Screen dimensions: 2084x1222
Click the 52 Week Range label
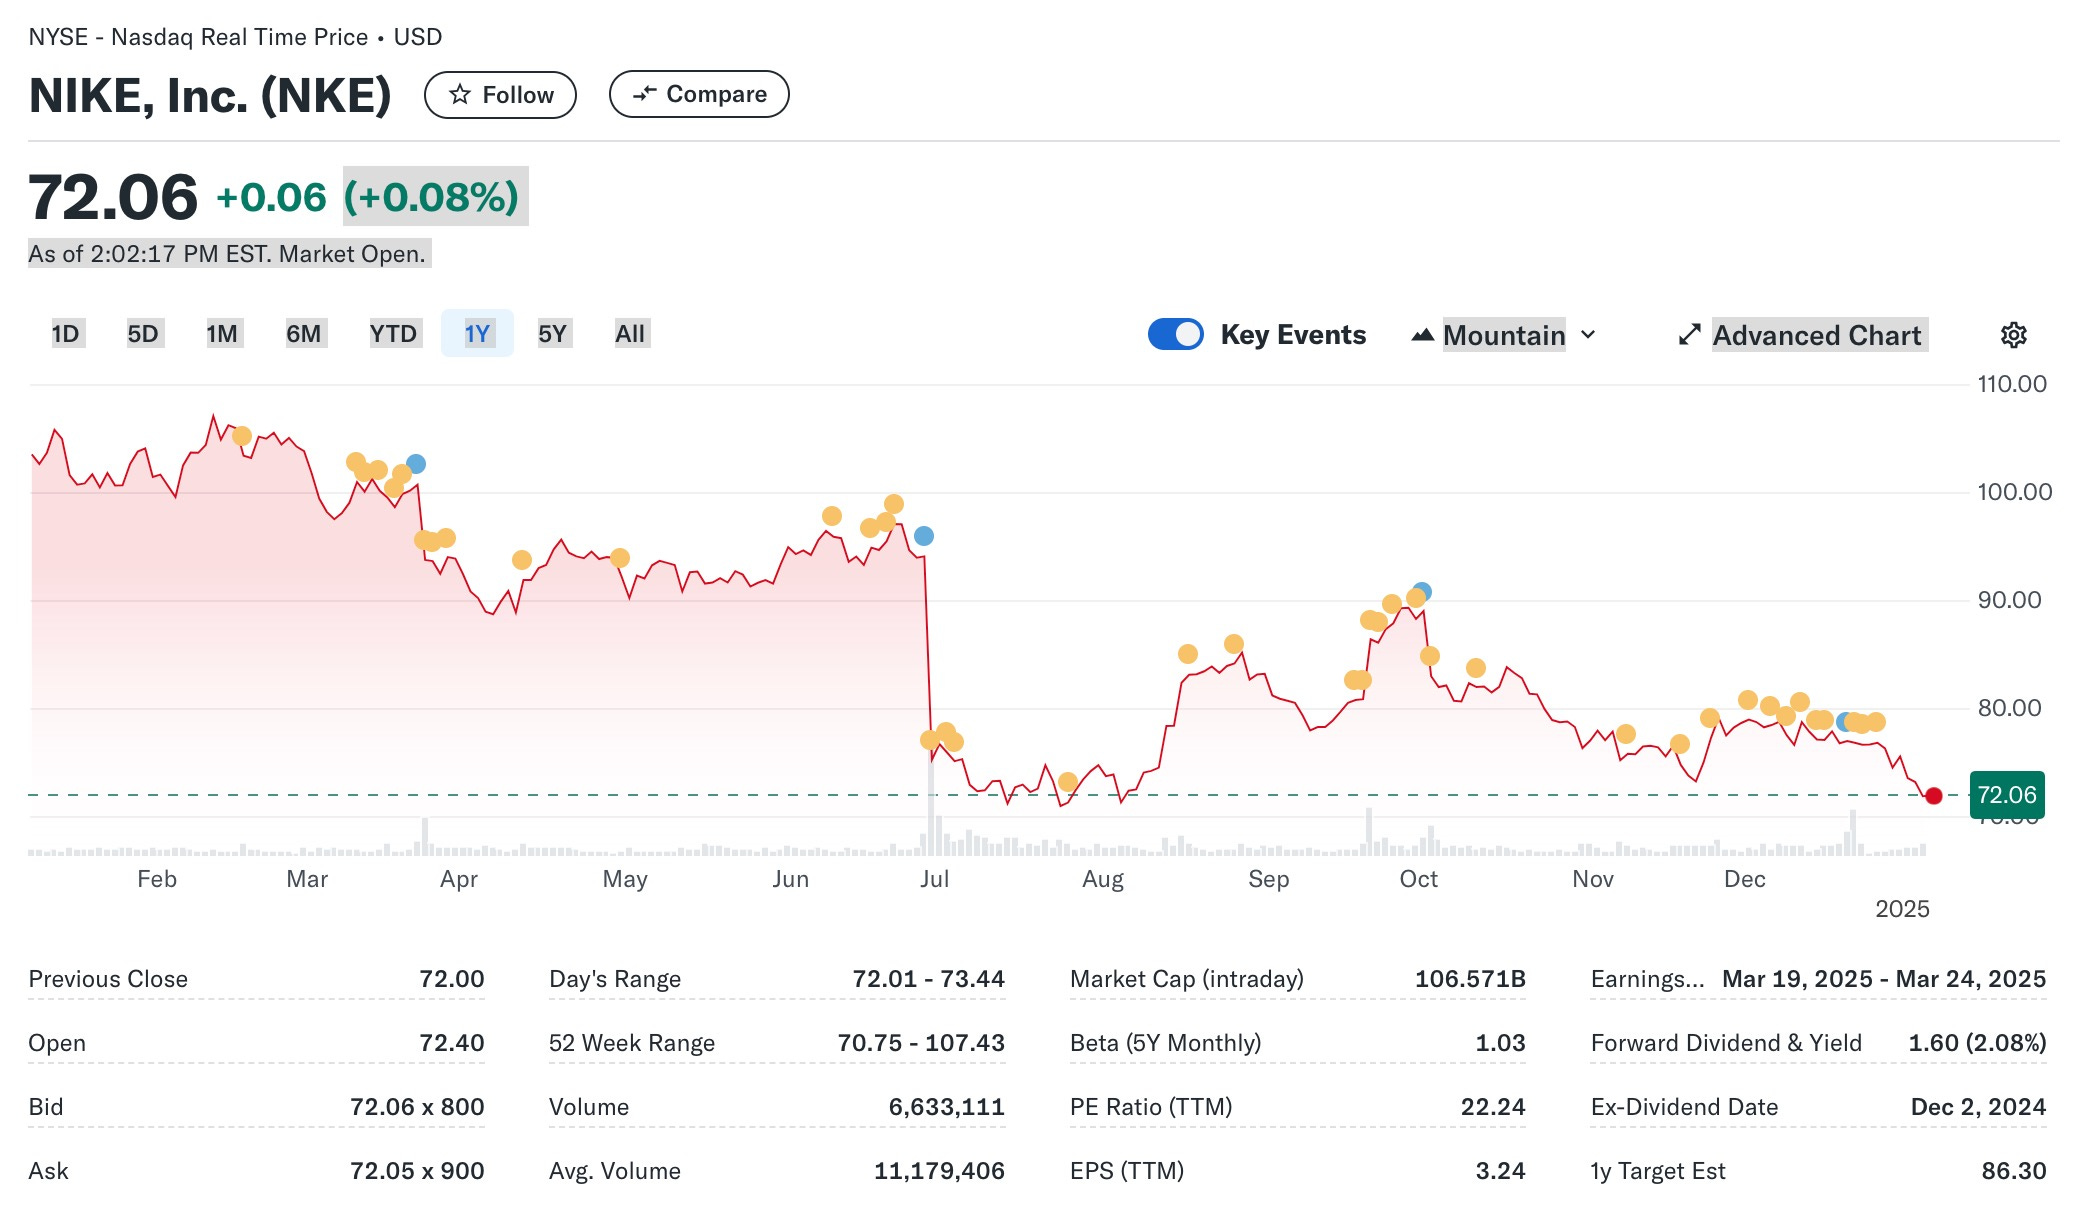[x=632, y=1043]
